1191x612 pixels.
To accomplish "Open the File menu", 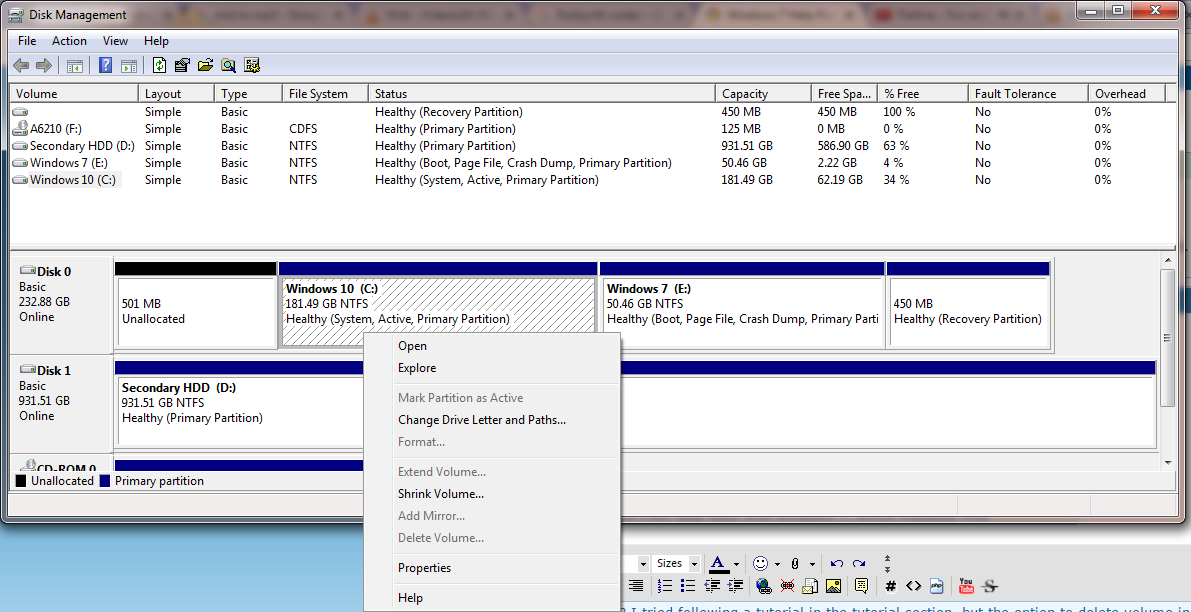I will point(27,41).
